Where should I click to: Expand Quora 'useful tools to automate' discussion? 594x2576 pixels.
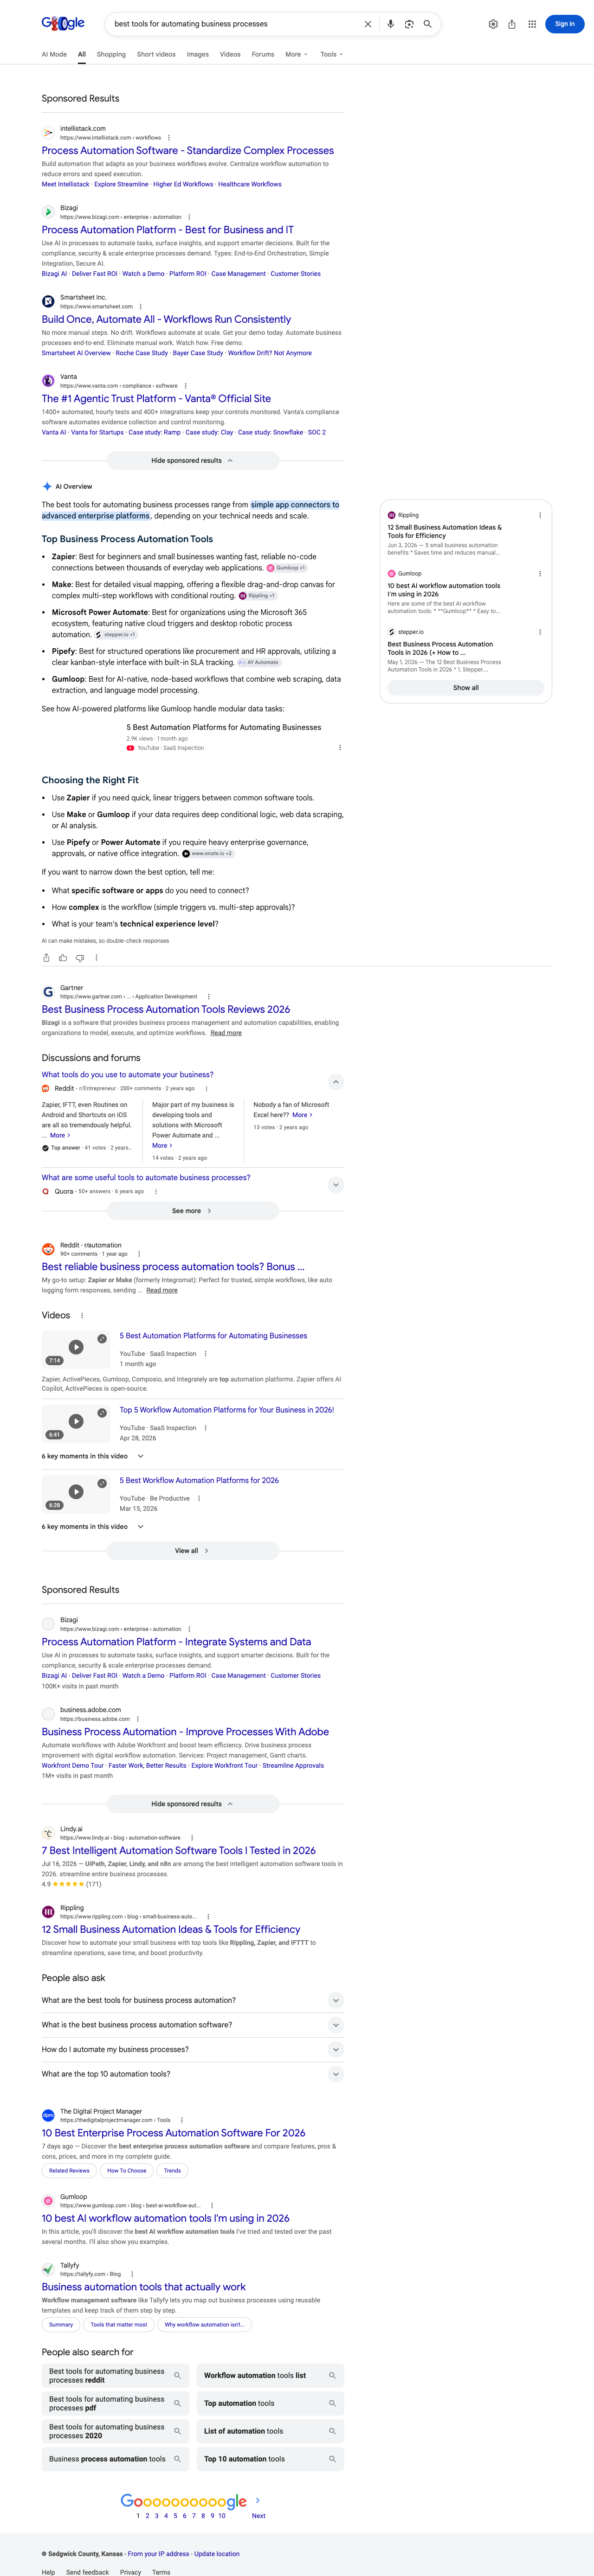pos(336,1185)
